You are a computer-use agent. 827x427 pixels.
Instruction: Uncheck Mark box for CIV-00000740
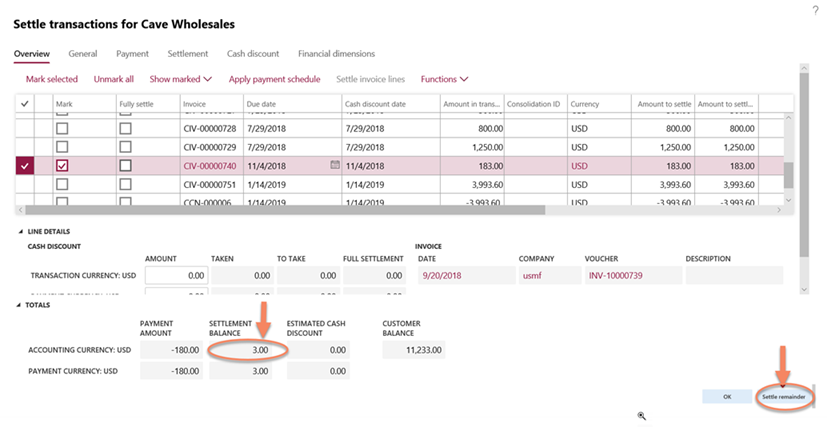pyautogui.click(x=62, y=166)
